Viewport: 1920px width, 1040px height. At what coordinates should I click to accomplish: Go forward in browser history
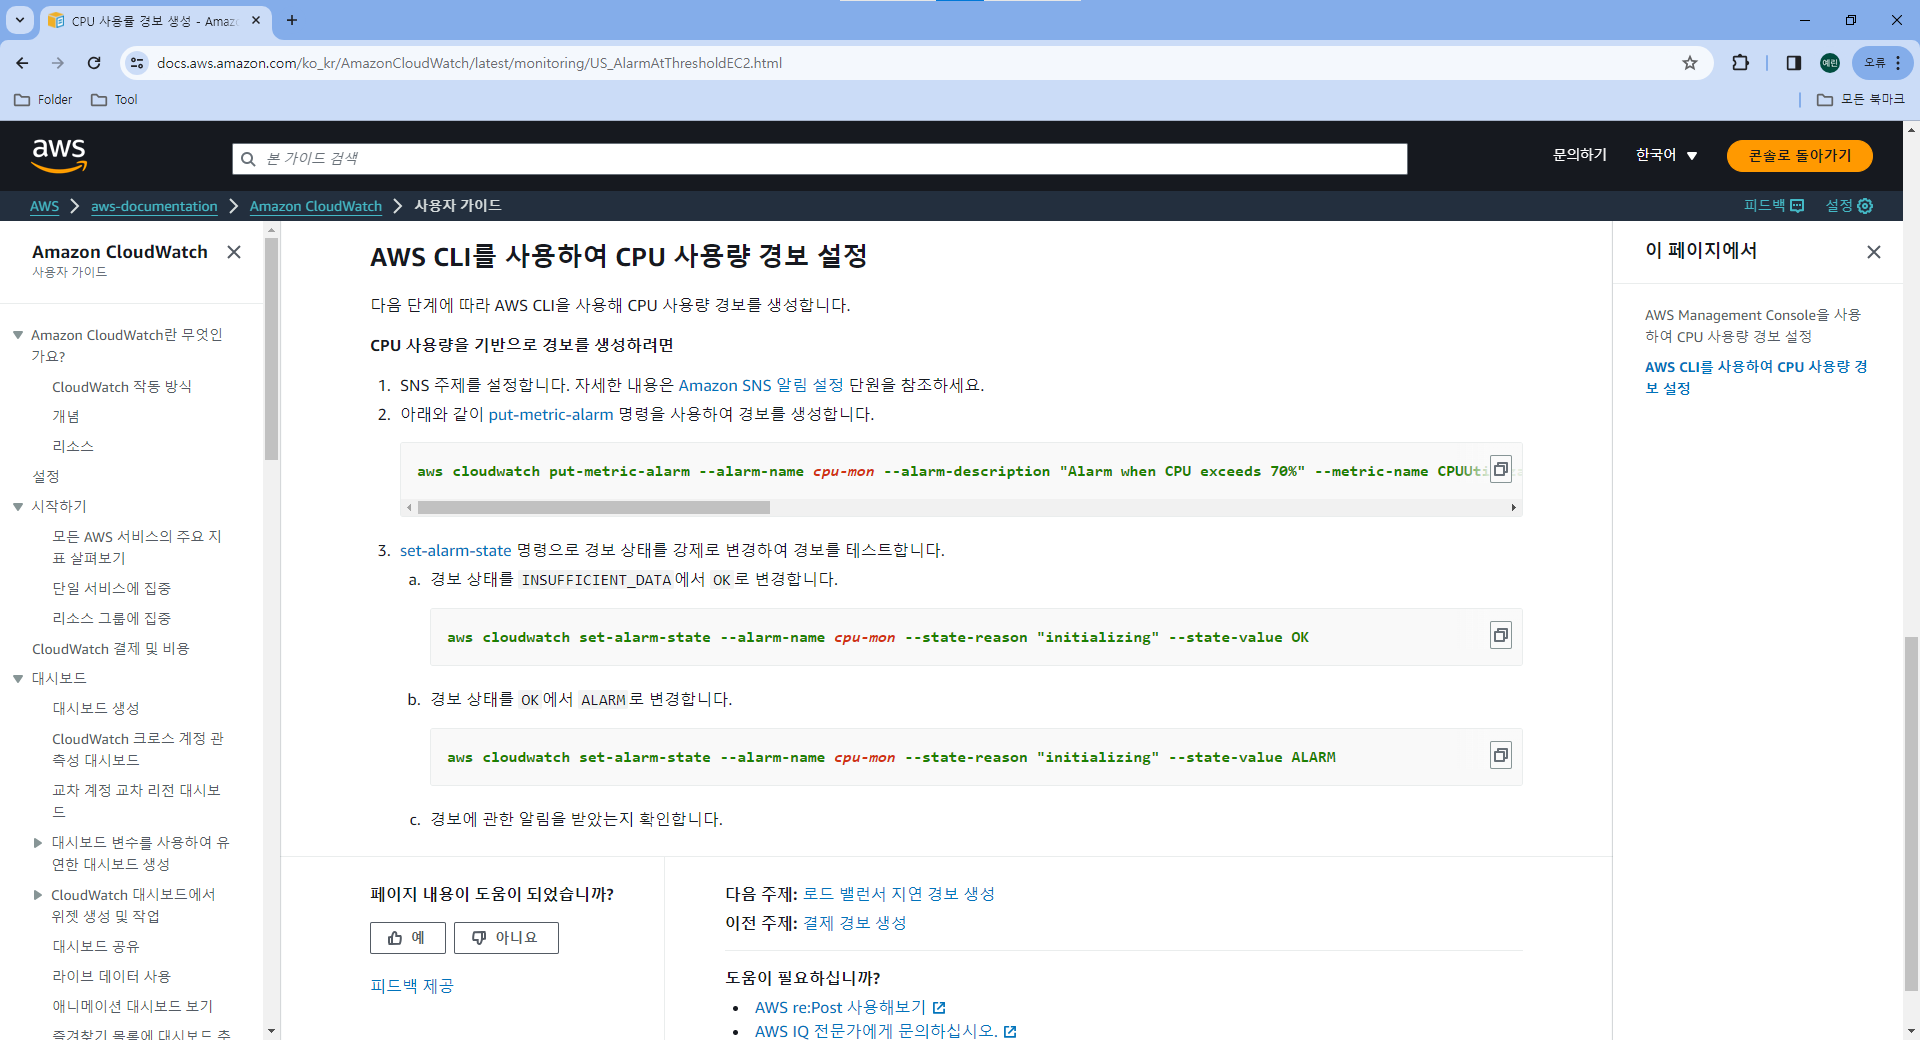tap(58, 63)
